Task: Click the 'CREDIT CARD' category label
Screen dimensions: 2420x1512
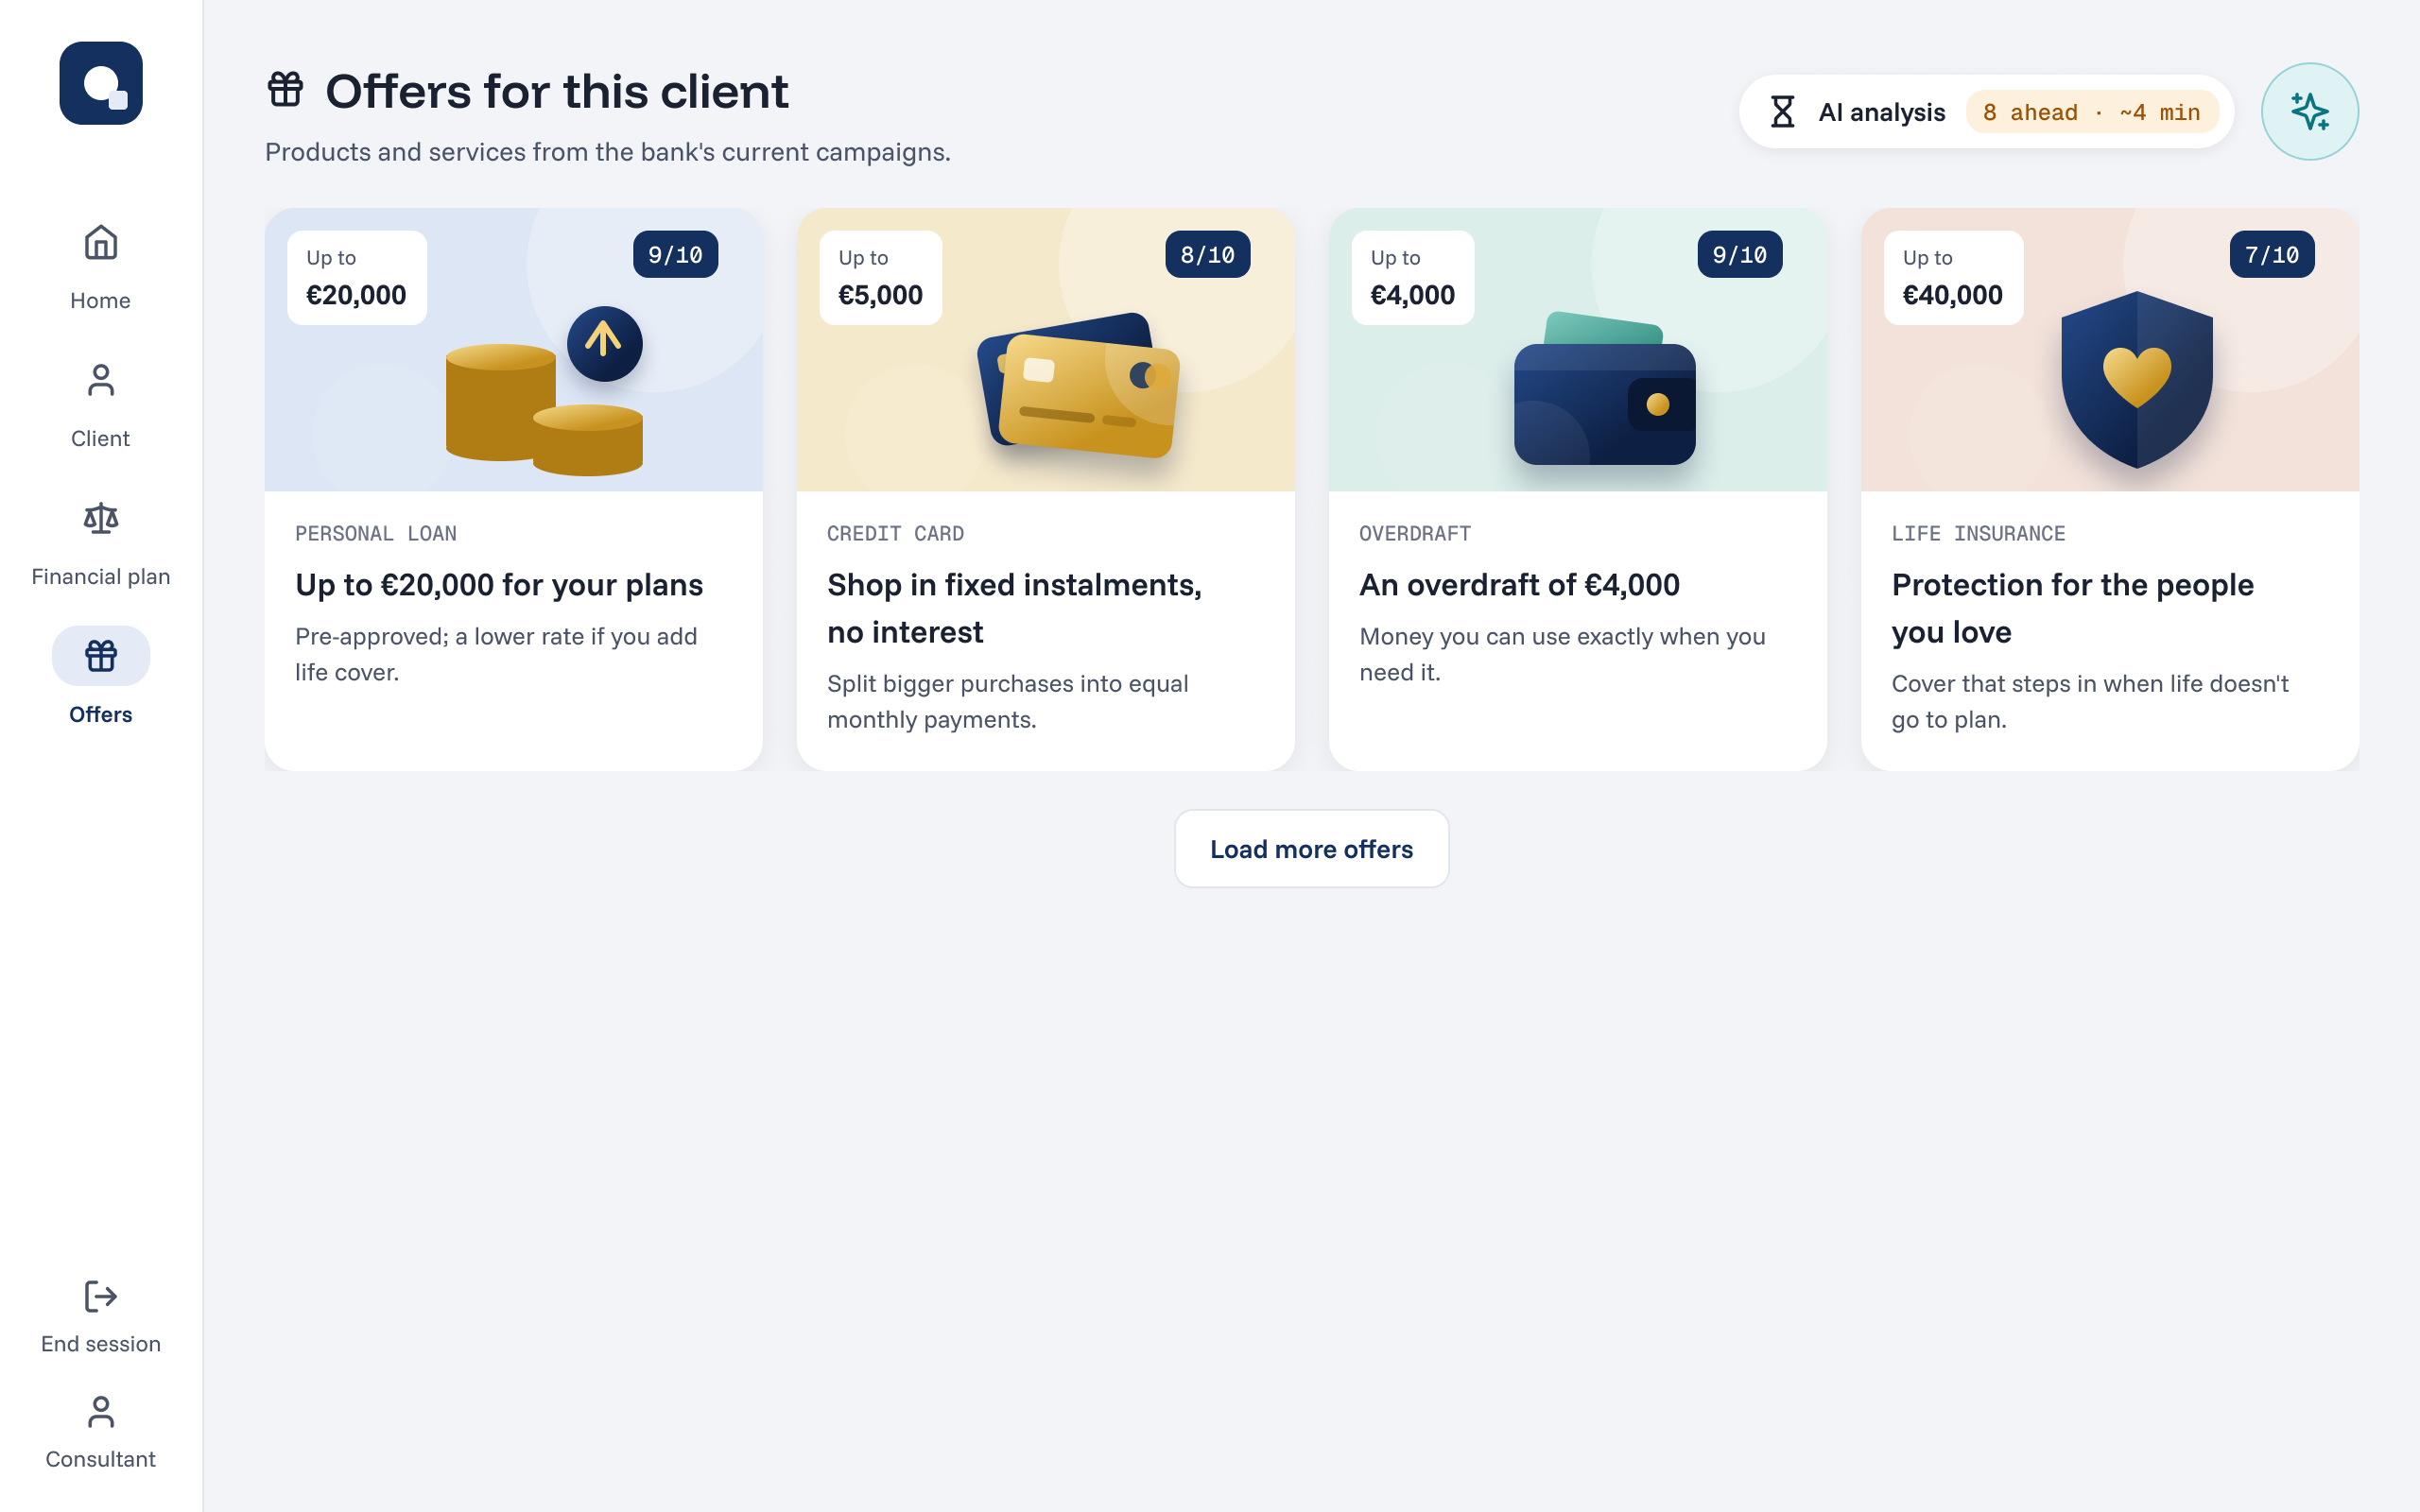Action: 896,534
